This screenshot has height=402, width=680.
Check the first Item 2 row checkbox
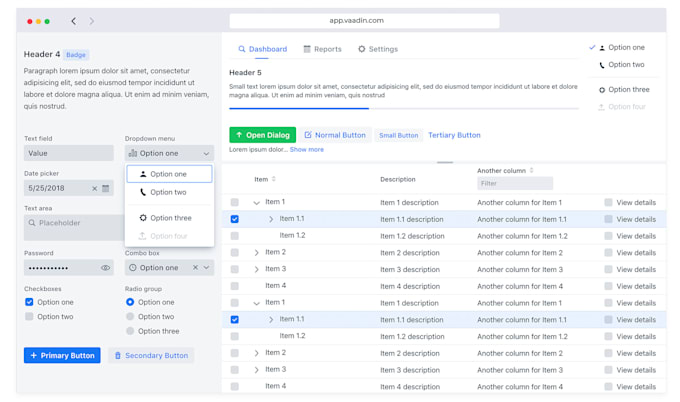point(235,252)
